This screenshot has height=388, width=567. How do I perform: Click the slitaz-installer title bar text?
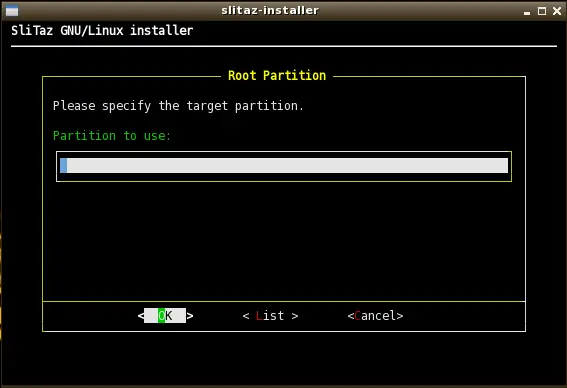pos(270,10)
